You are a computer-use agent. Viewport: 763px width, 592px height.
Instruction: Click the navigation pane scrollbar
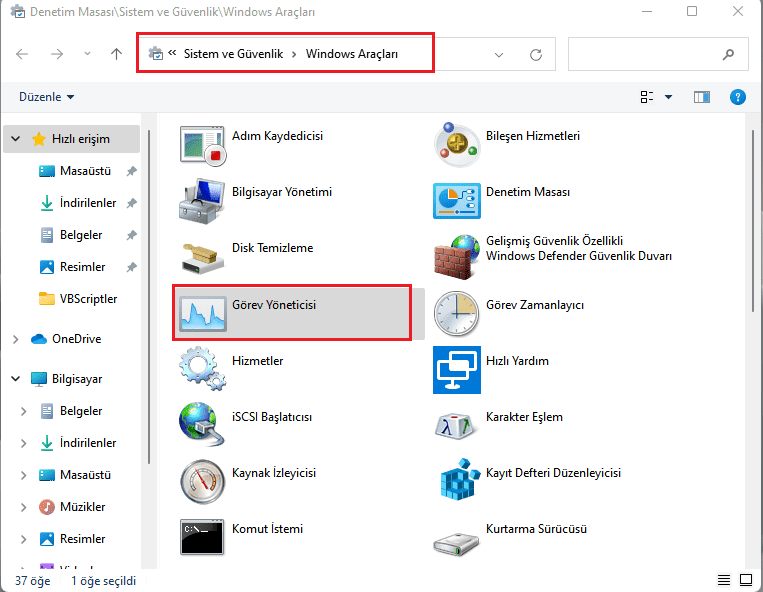(x=149, y=297)
